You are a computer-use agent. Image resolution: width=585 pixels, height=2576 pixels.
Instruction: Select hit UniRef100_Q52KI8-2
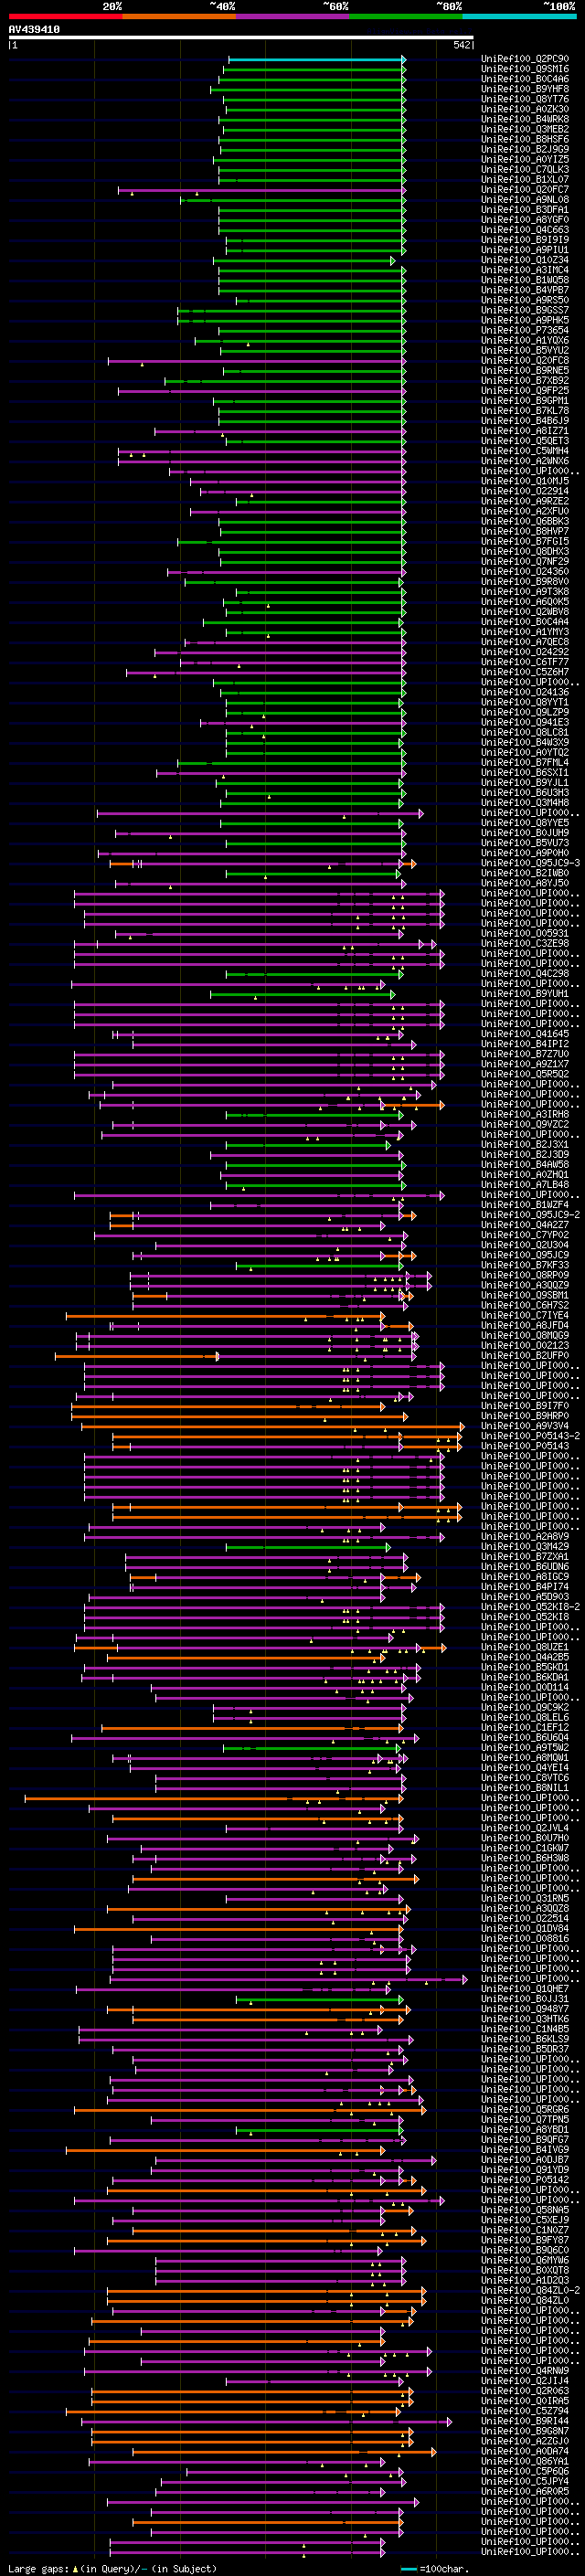point(530,1608)
